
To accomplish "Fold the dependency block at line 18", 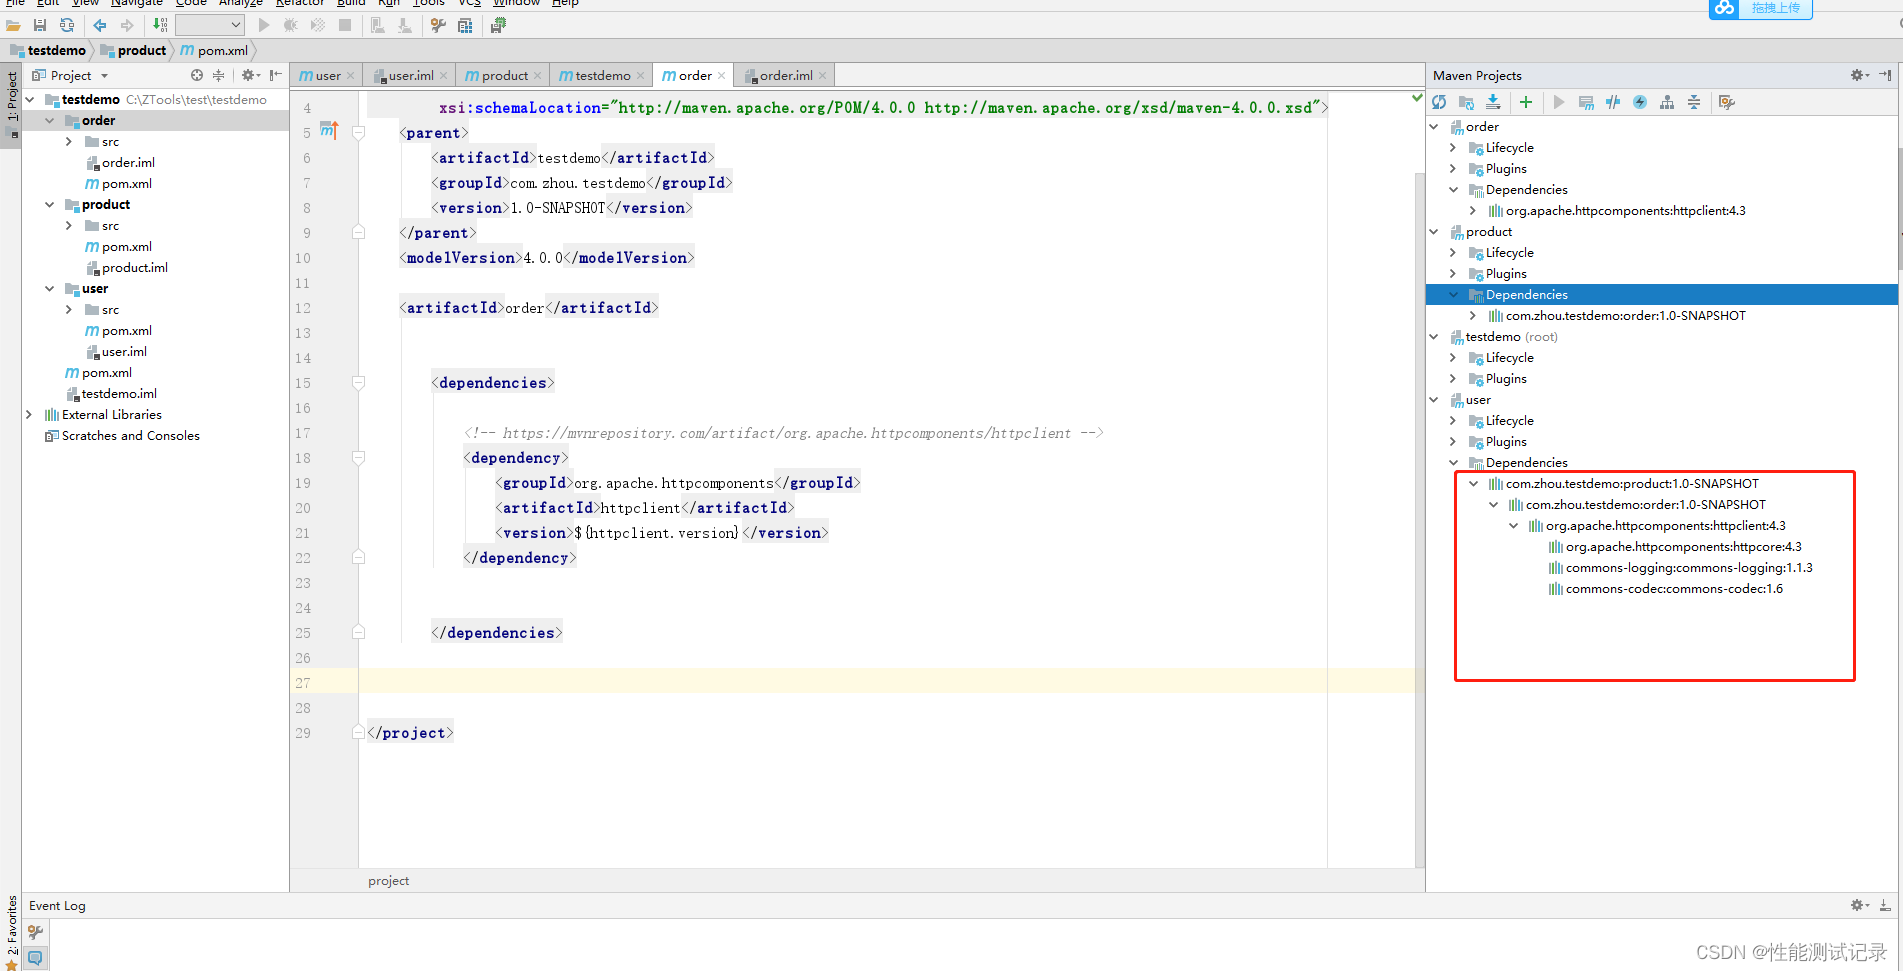I will pos(358,457).
